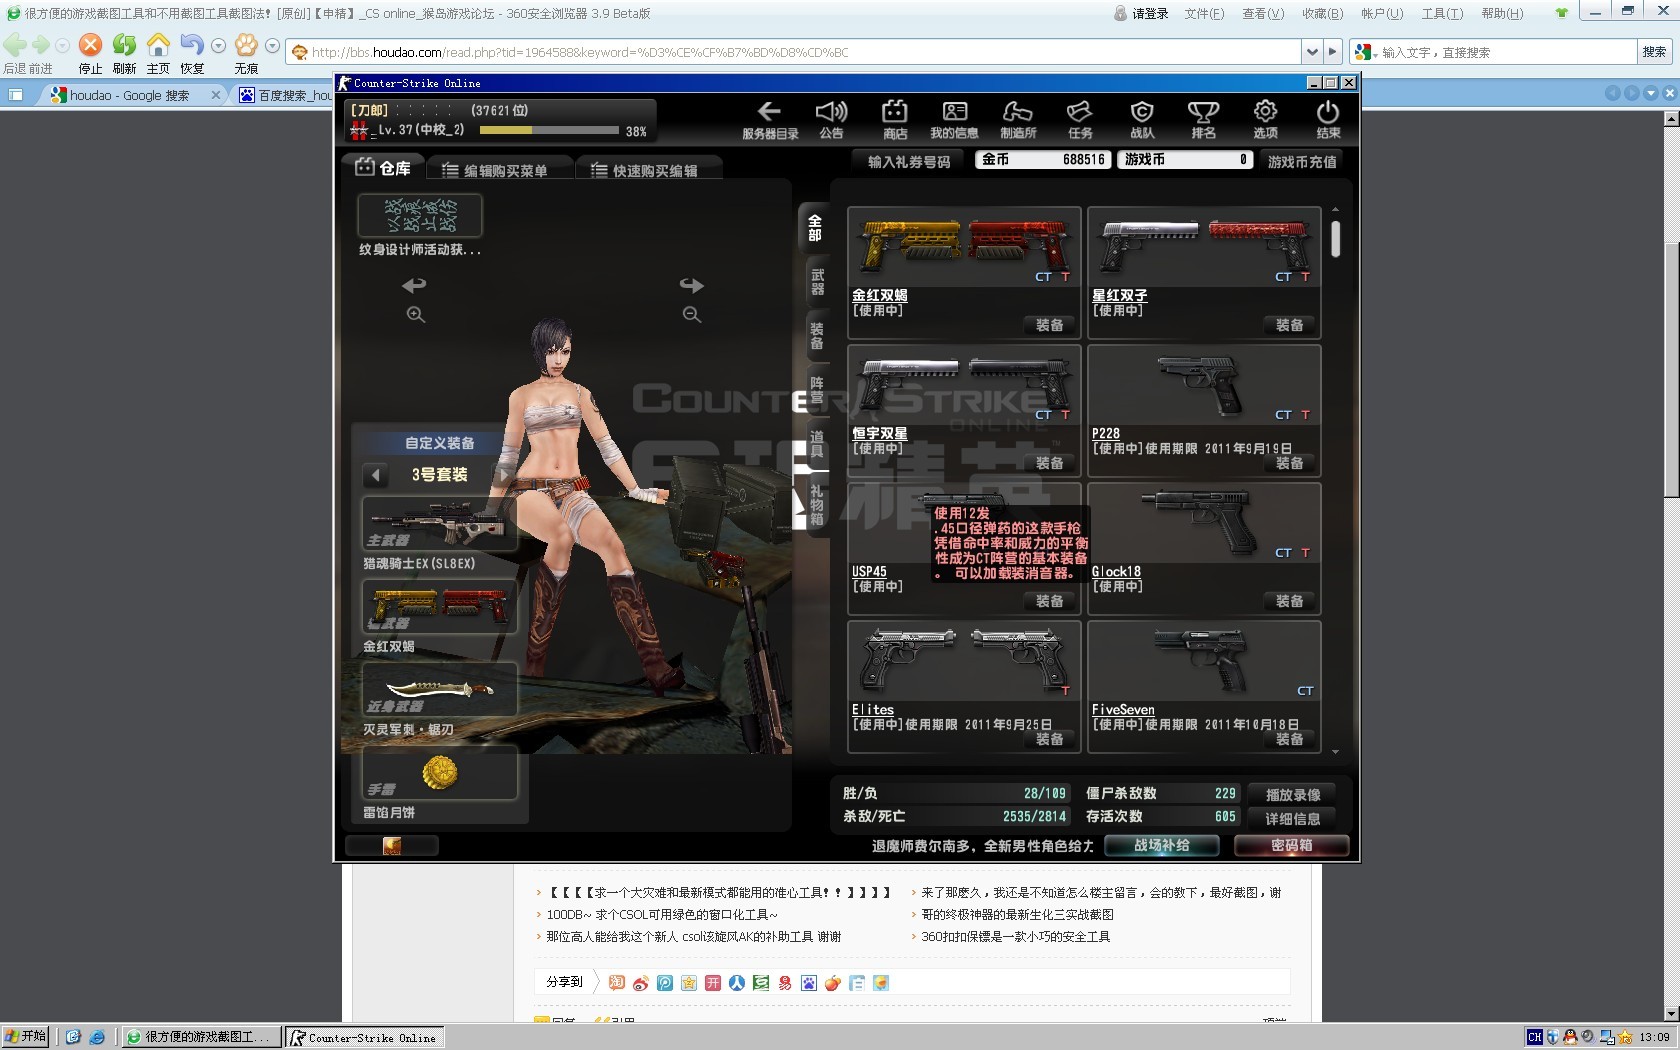
Task: Click the browser URL address field
Action: [x=795, y=52]
